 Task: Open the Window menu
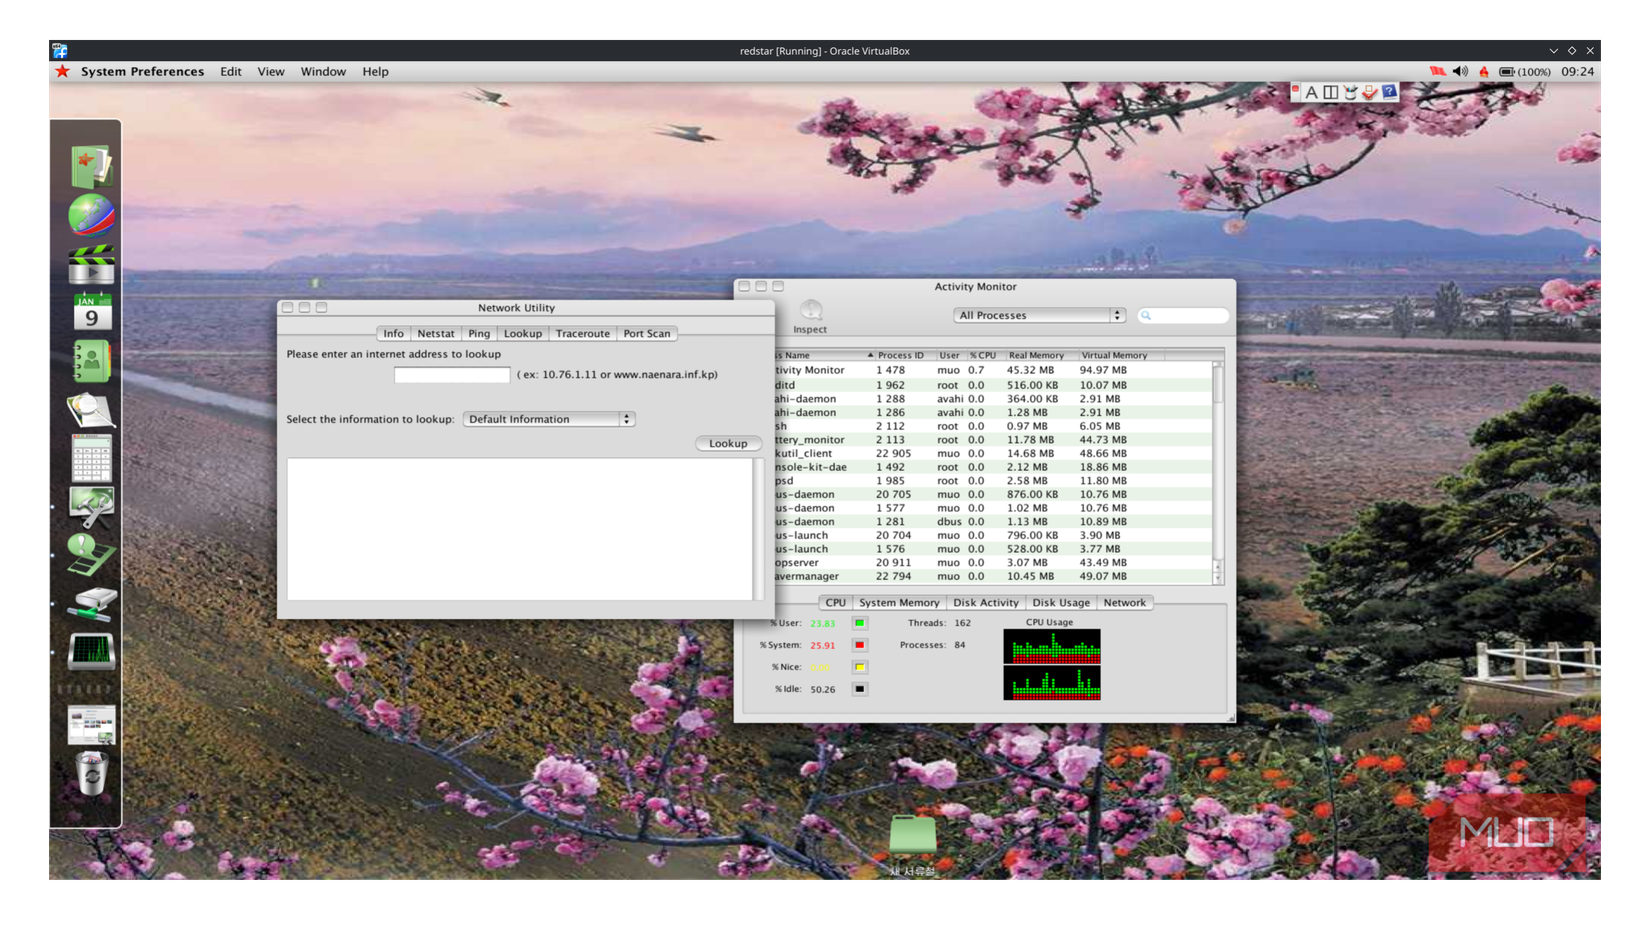pos(322,71)
